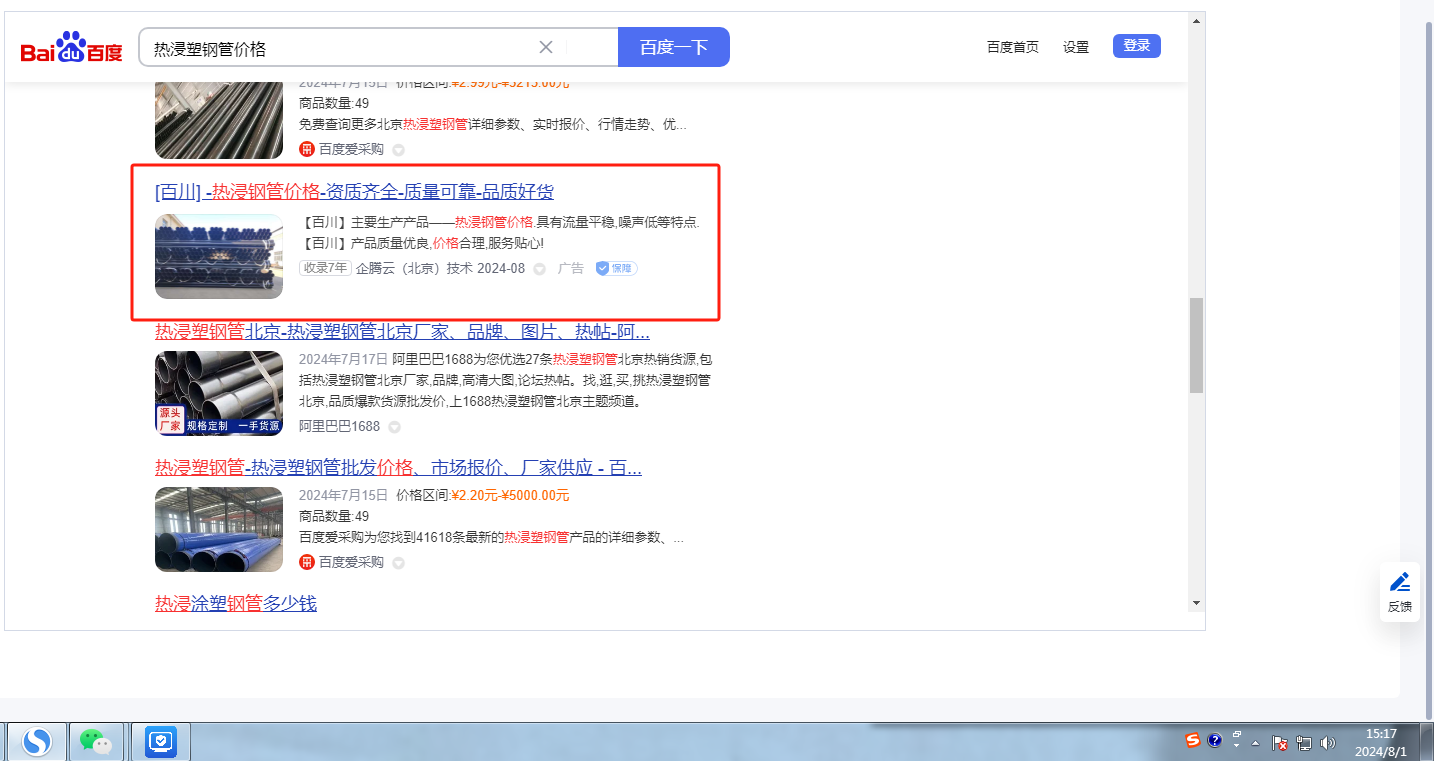Show hidden tray icons with the up arrow

tap(1255, 743)
